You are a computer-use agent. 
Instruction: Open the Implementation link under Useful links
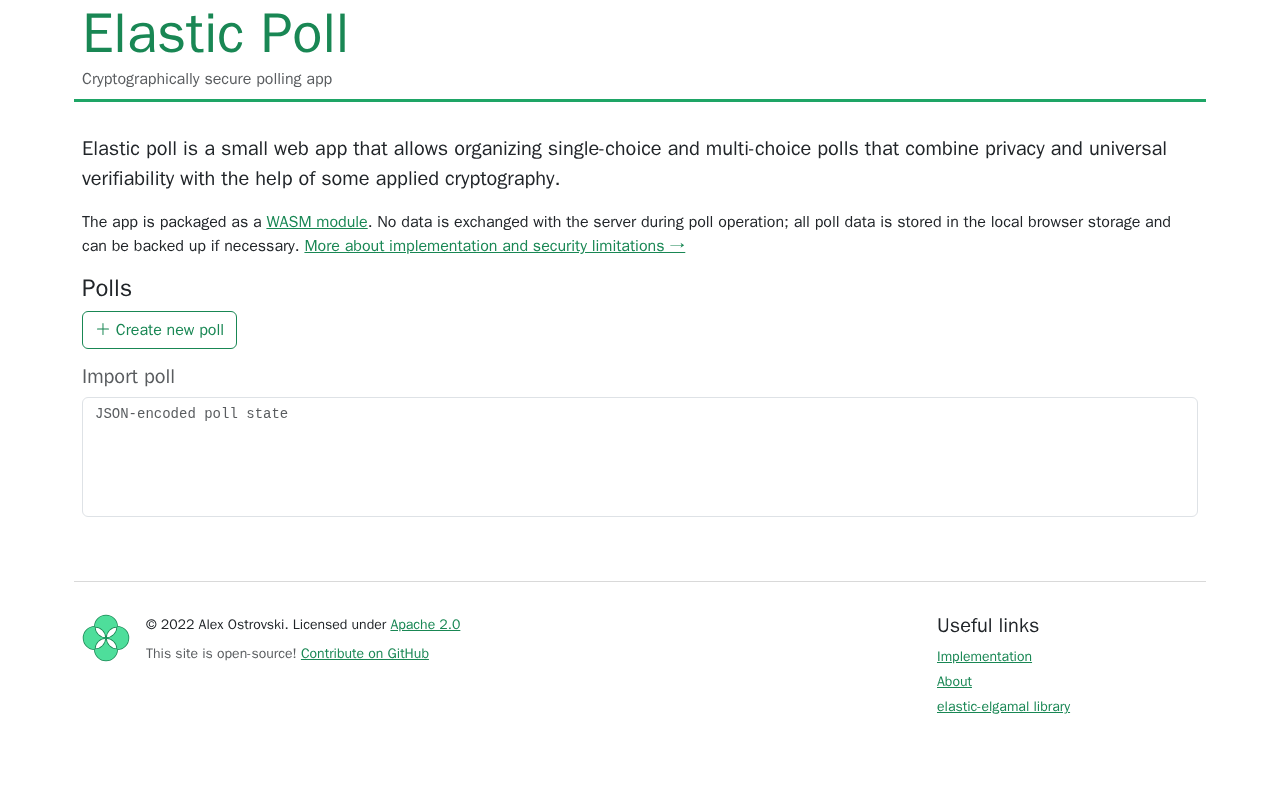pyautogui.click(x=984, y=657)
